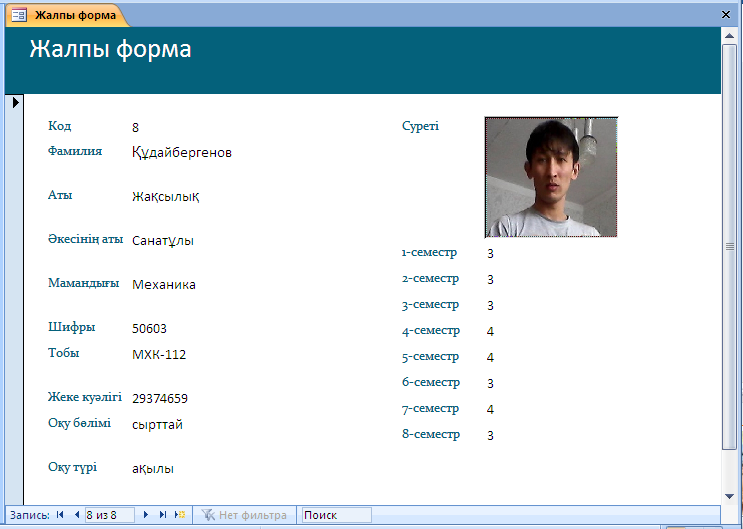Image resolution: width=743 pixels, height=529 pixels.
Task: Click the Суреті label
Action: pyautogui.click(x=420, y=126)
